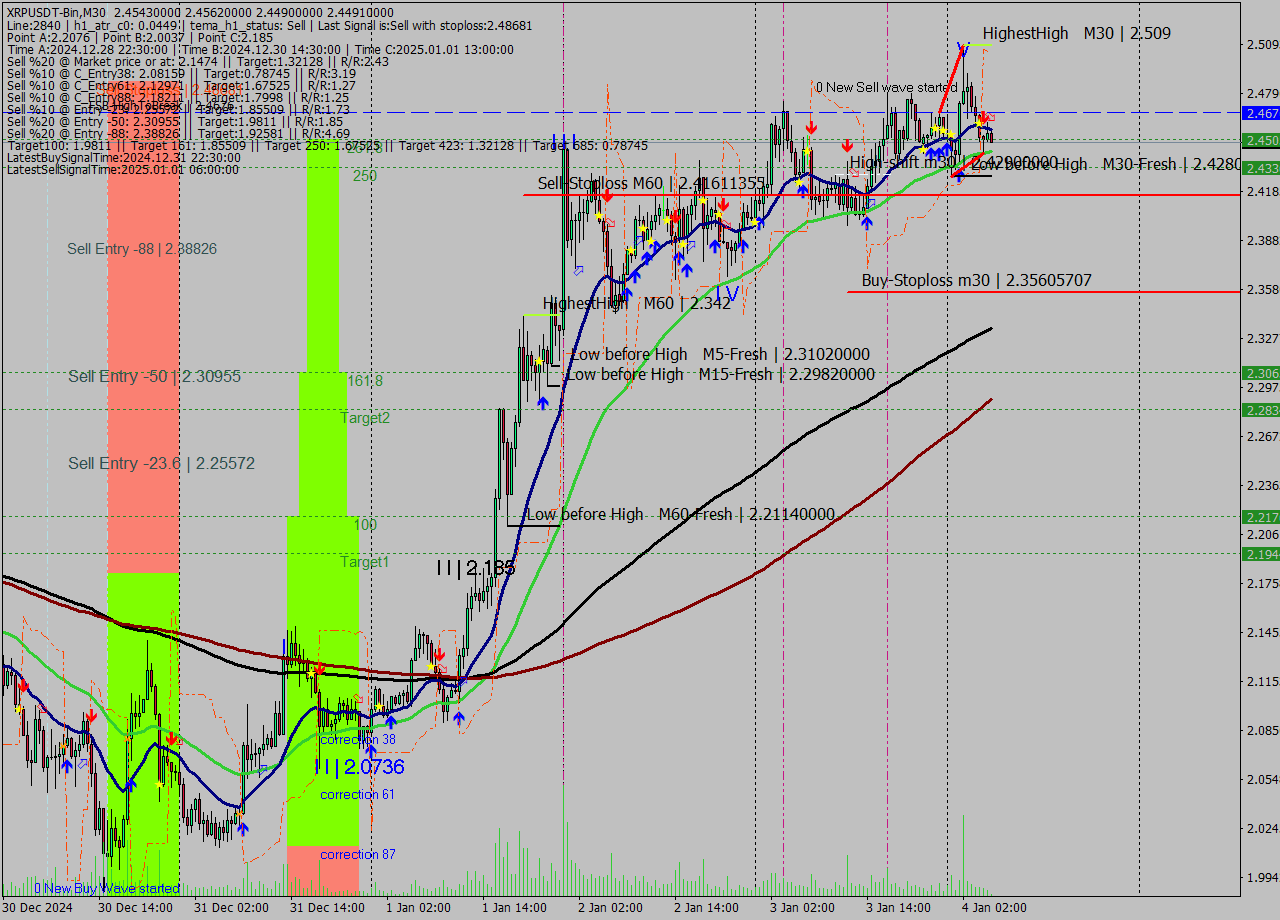Click the 31 Dec 14:00 time axis label
Image resolution: width=1280 pixels, height=920 pixels.
click(x=326, y=908)
